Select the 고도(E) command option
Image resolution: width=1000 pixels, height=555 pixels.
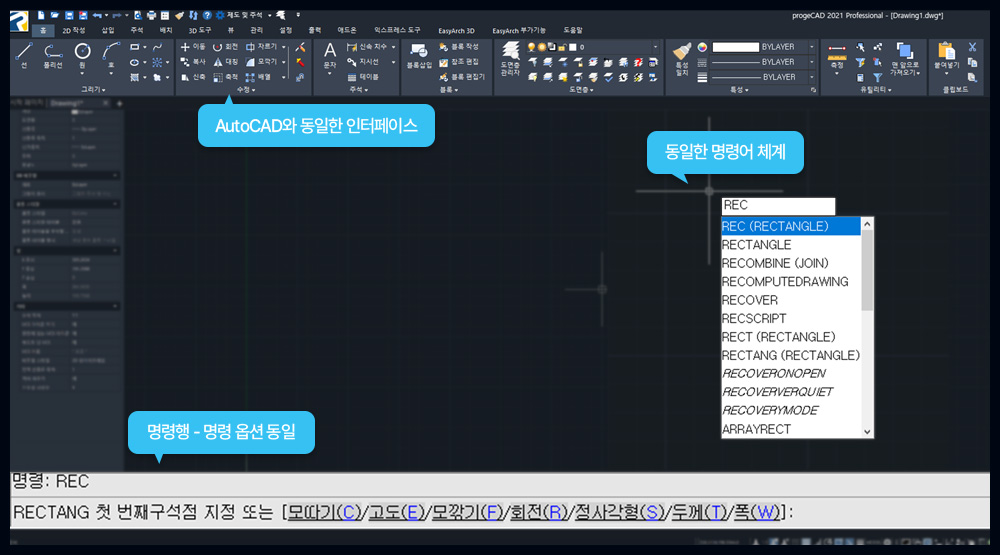[396, 512]
